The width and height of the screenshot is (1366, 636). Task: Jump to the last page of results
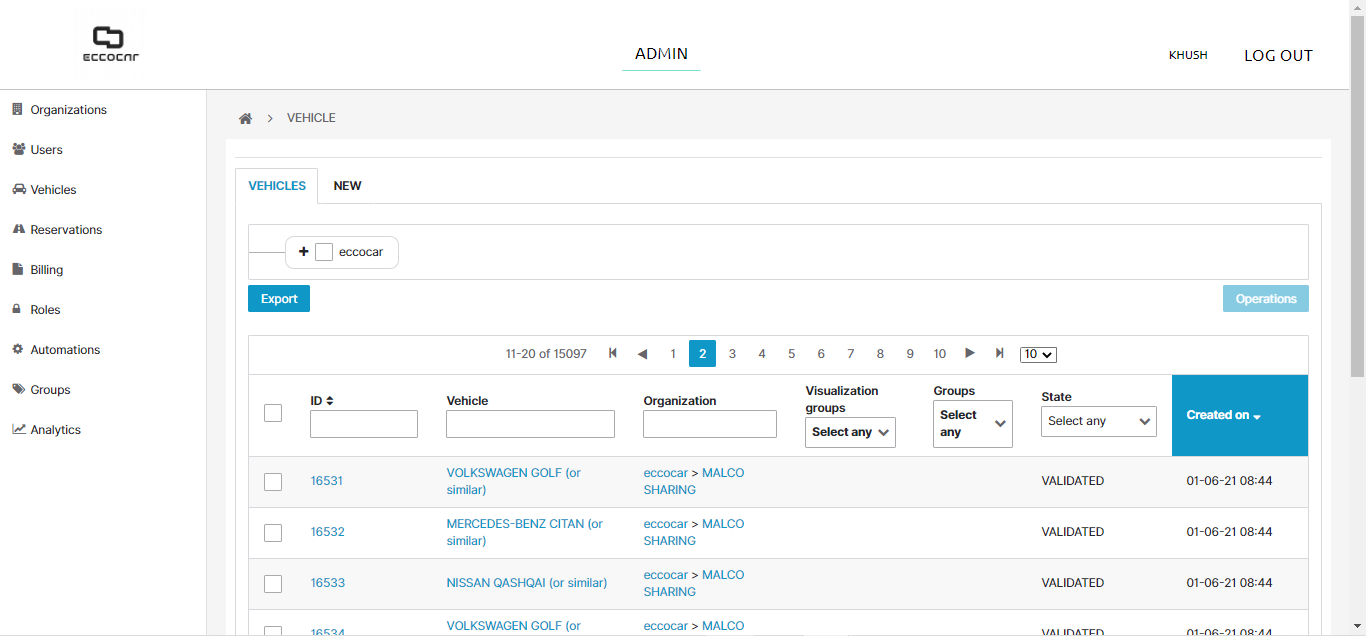999,354
